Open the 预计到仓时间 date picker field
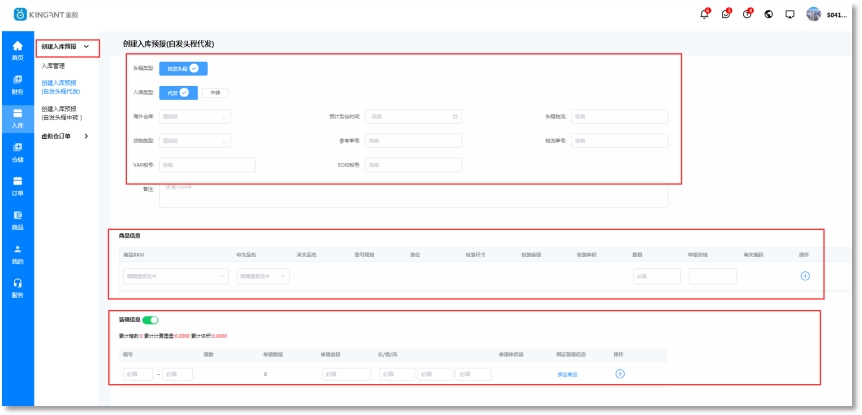 [x=413, y=117]
